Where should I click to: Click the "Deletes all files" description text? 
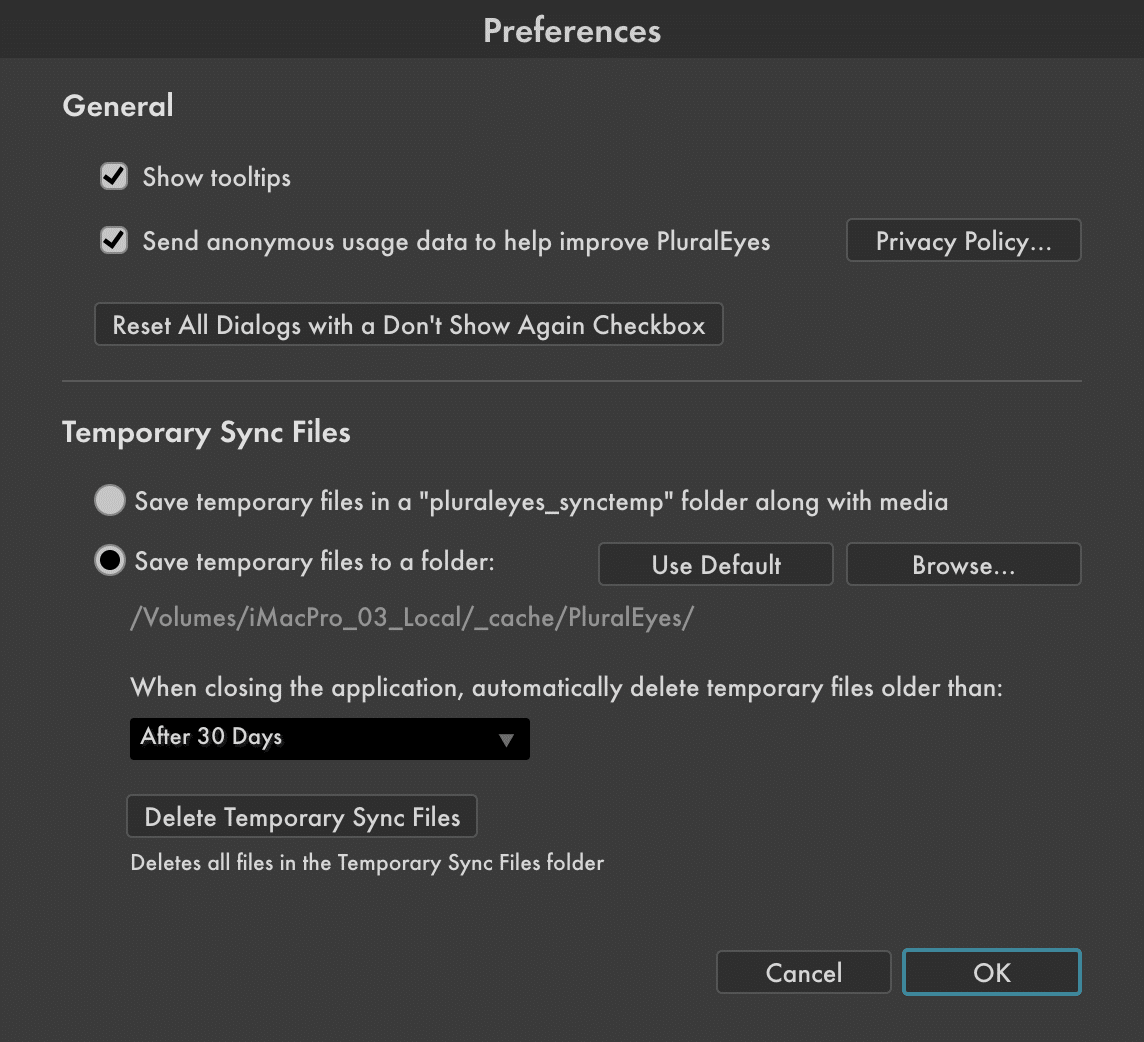[x=367, y=862]
